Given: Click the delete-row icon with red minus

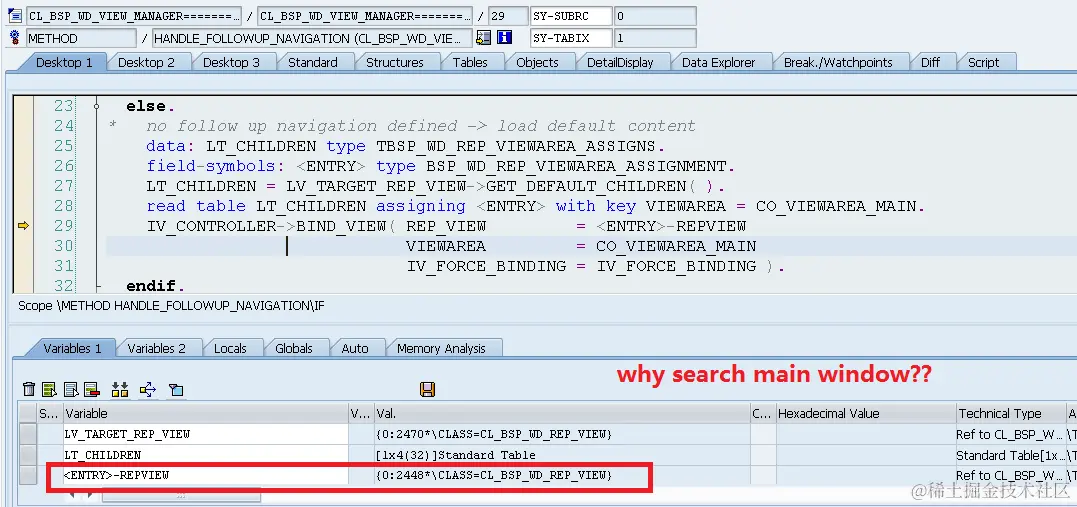Looking at the screenshot, I should pos(92,390).
